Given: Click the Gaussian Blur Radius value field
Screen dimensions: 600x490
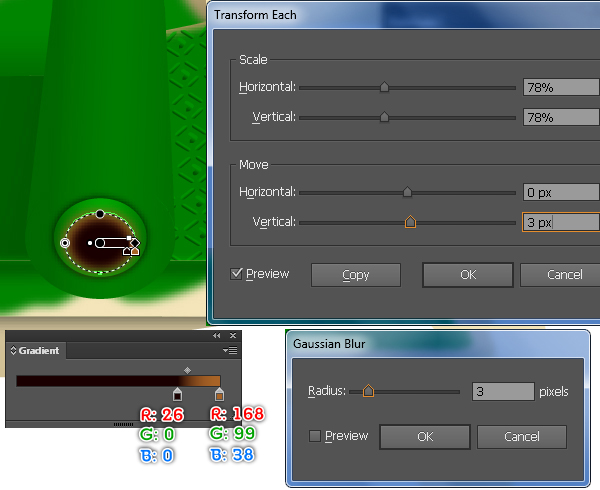Looking at the screenshot, I should 503,391.
